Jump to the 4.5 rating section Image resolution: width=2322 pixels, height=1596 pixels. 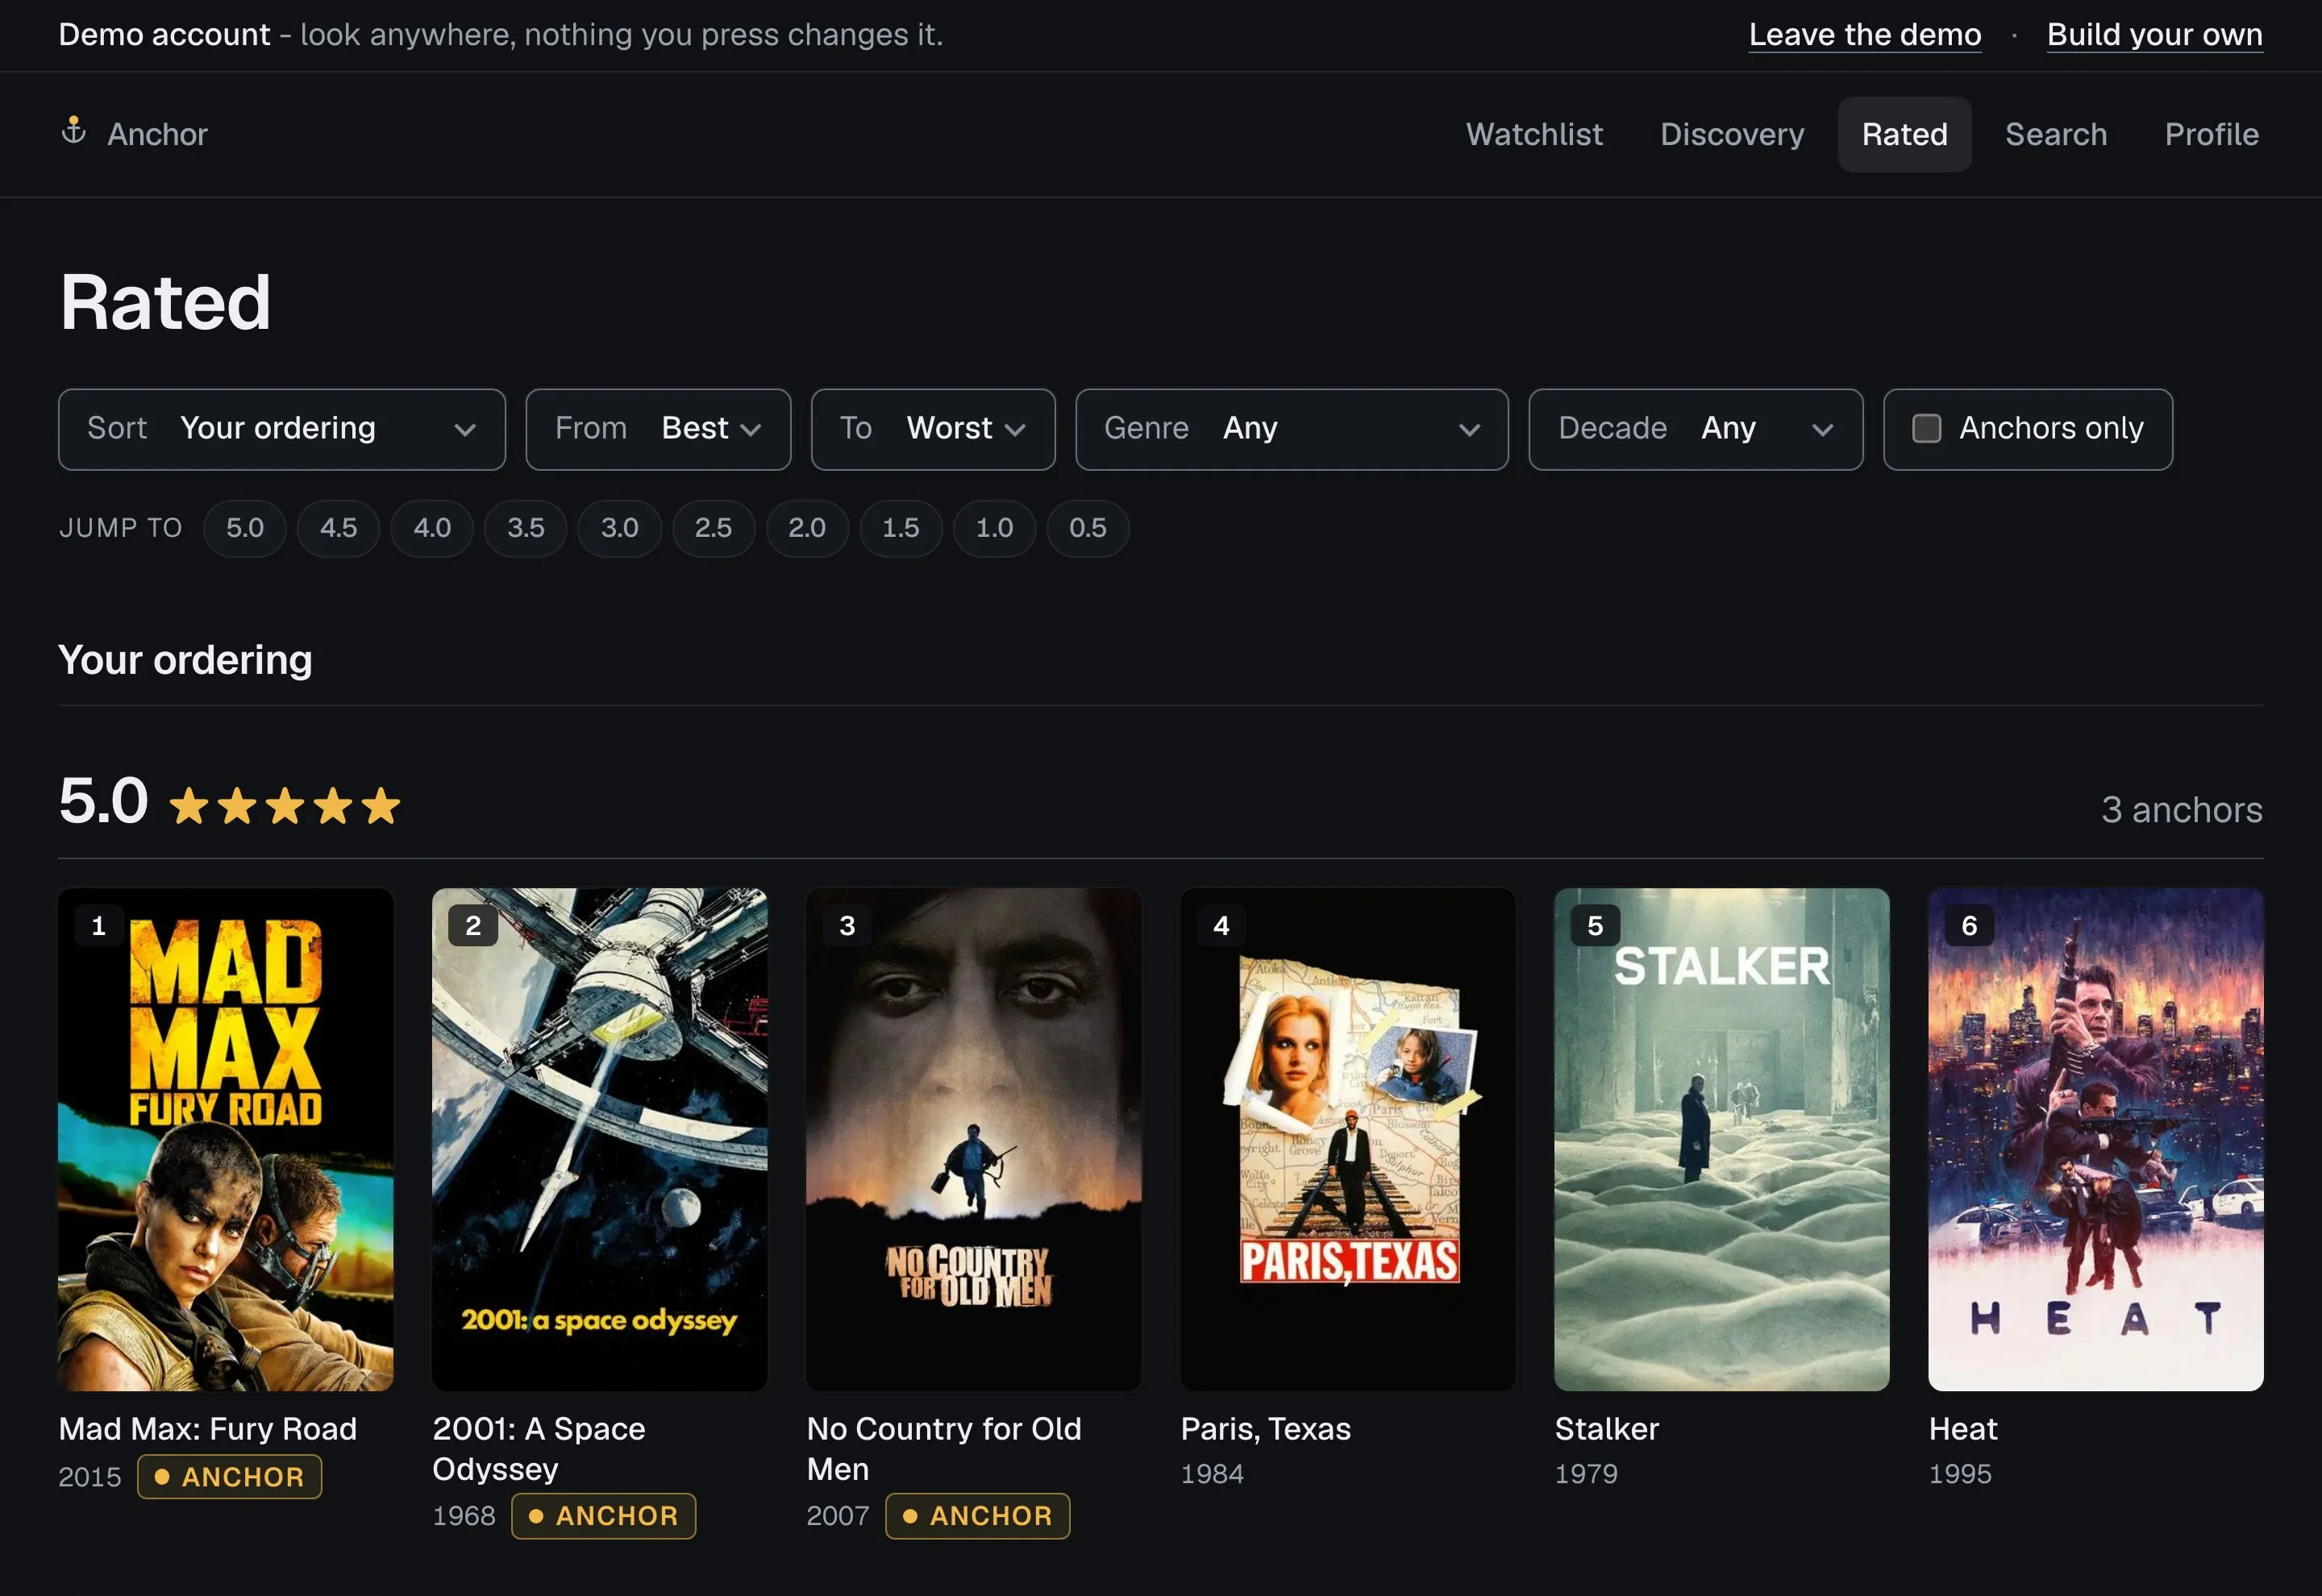[338, 528]
